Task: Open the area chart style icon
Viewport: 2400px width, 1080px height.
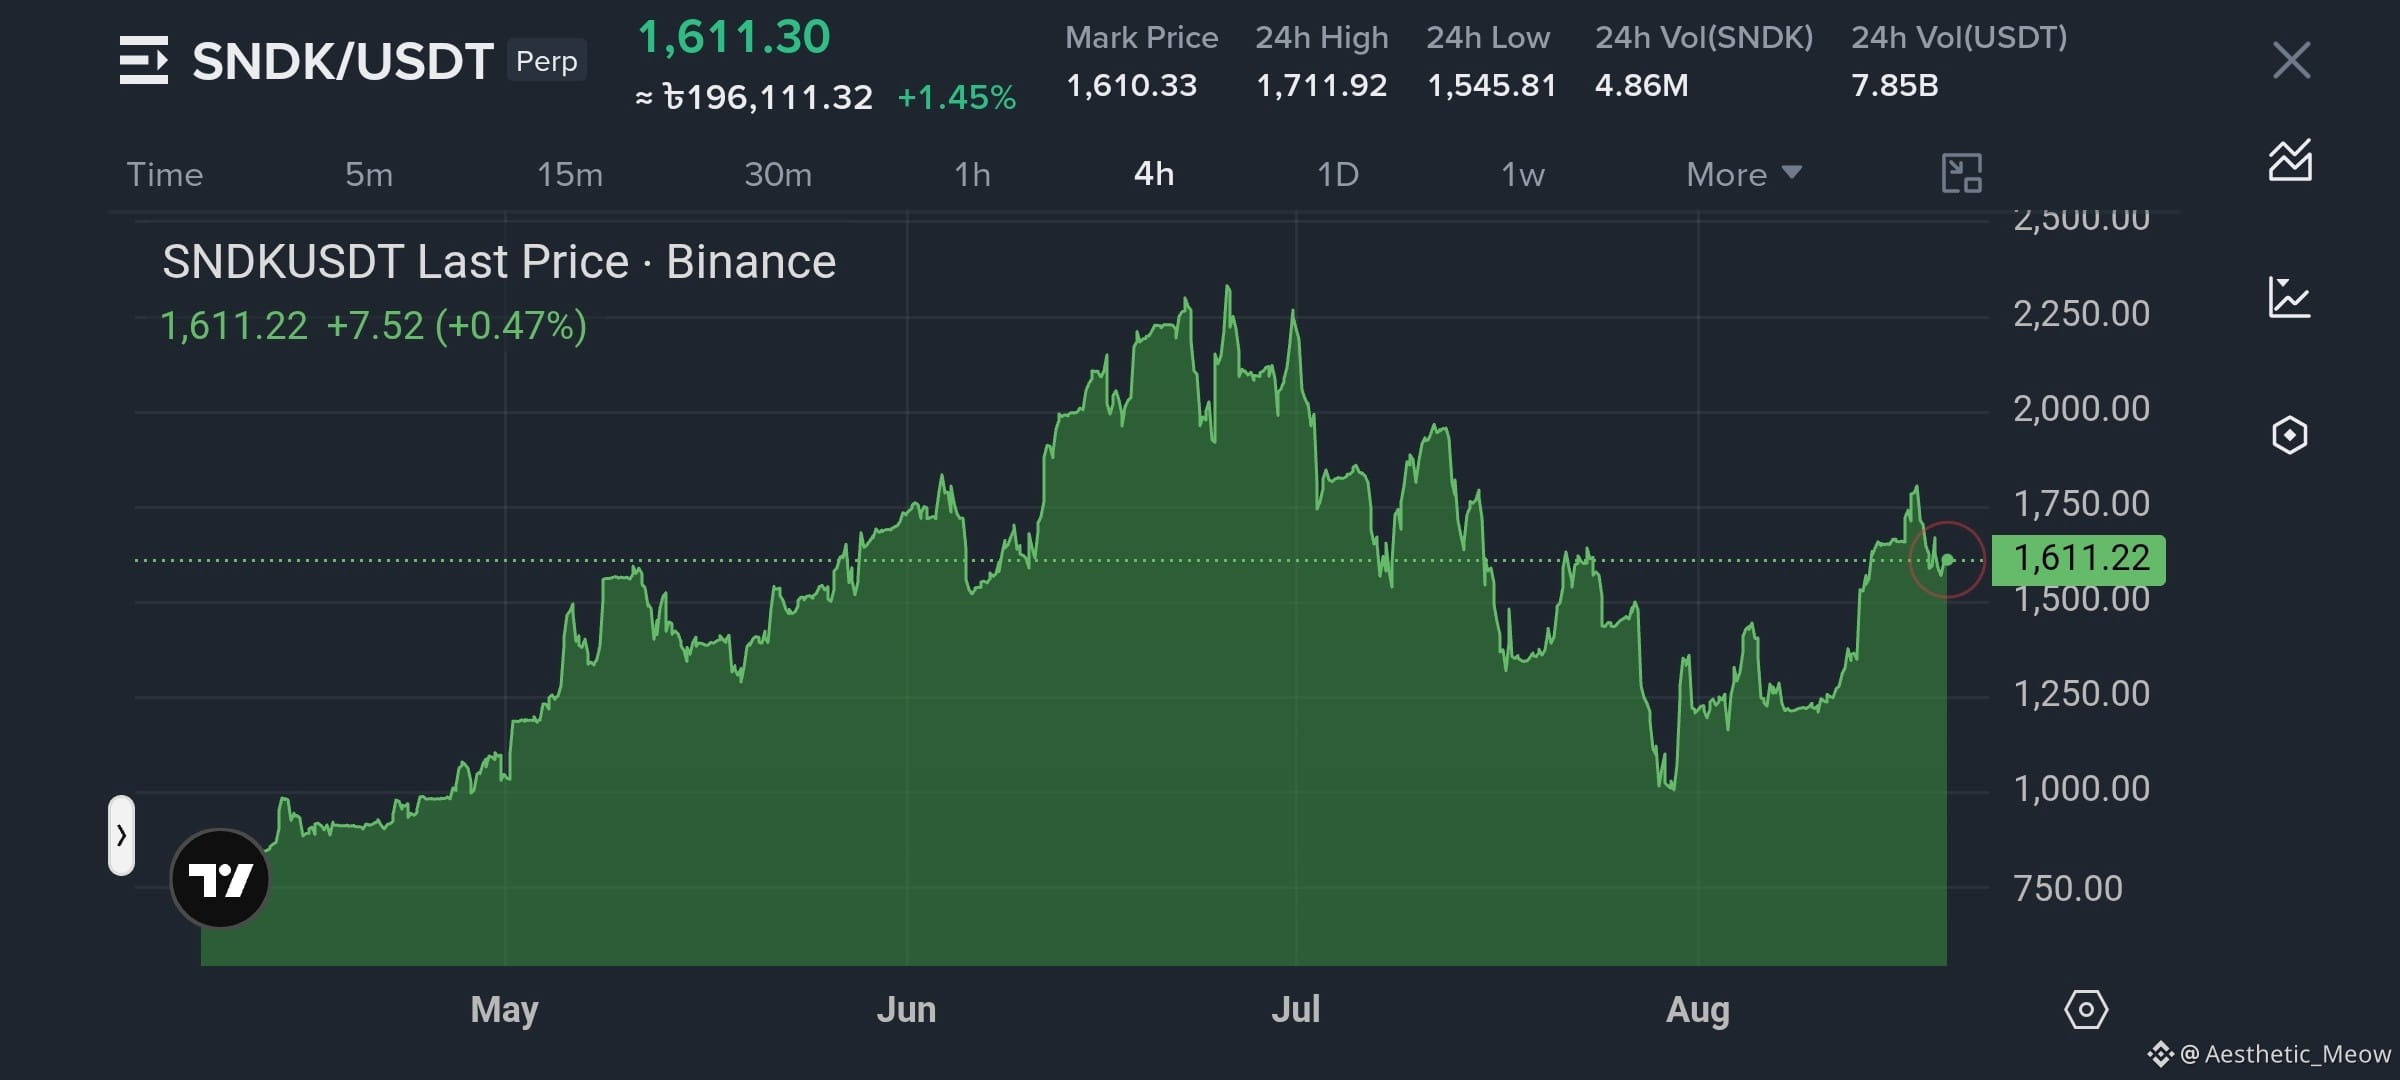Action: tap(2290, 160)
